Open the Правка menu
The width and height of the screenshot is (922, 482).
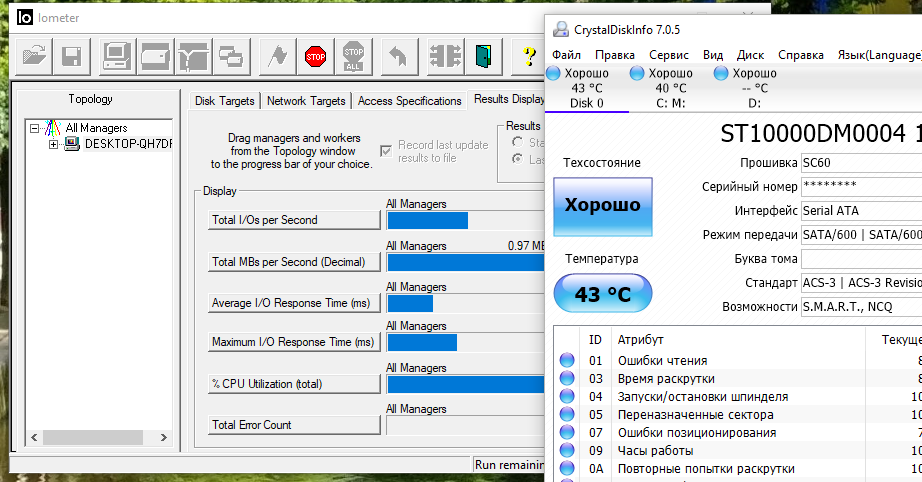pyautogui.click(x=614, y=55)
